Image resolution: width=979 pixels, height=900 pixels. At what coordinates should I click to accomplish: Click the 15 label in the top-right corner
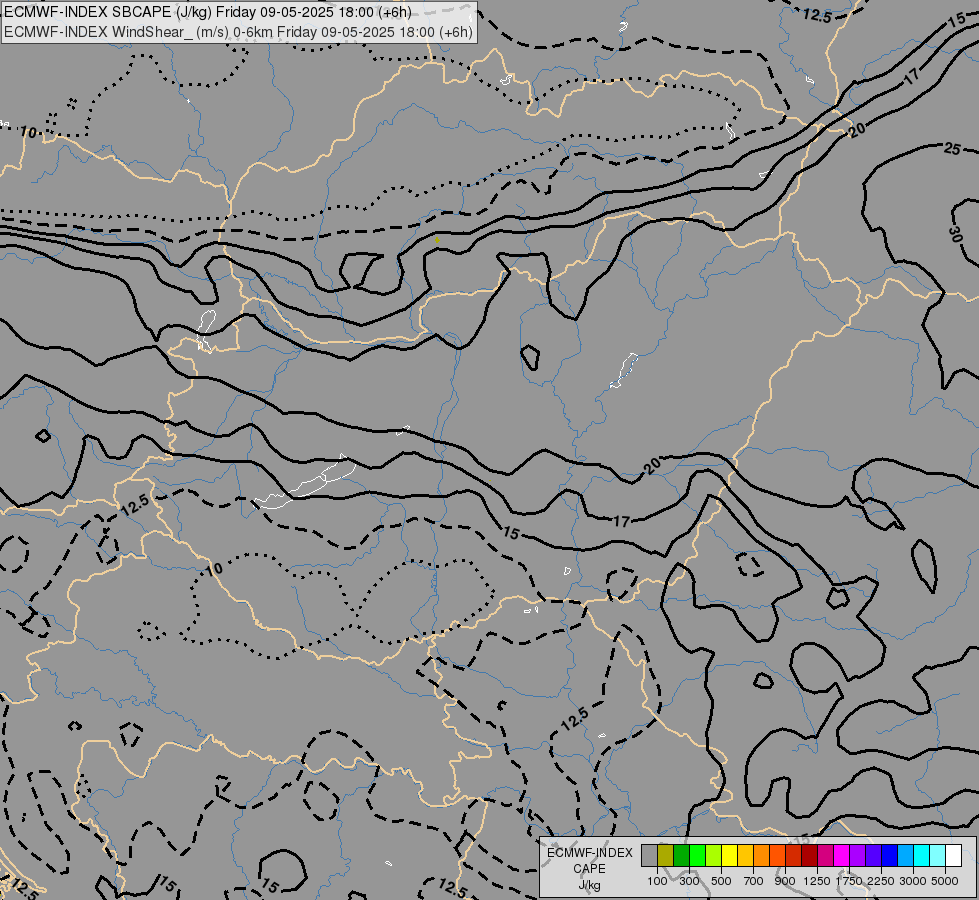tap(956, 21)
